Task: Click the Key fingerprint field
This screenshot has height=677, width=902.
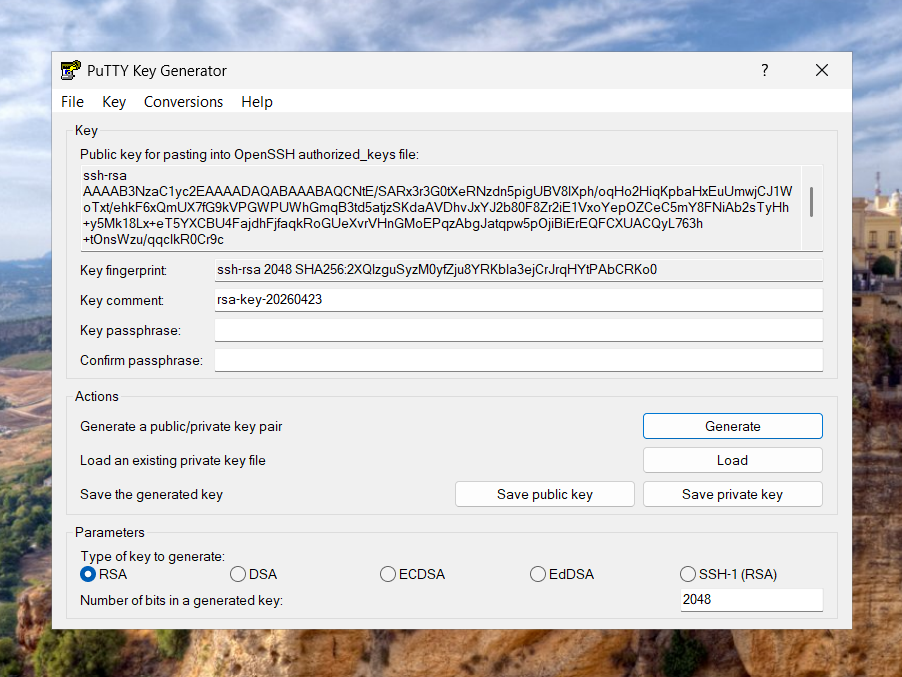Action: click(x=519, y=270)
